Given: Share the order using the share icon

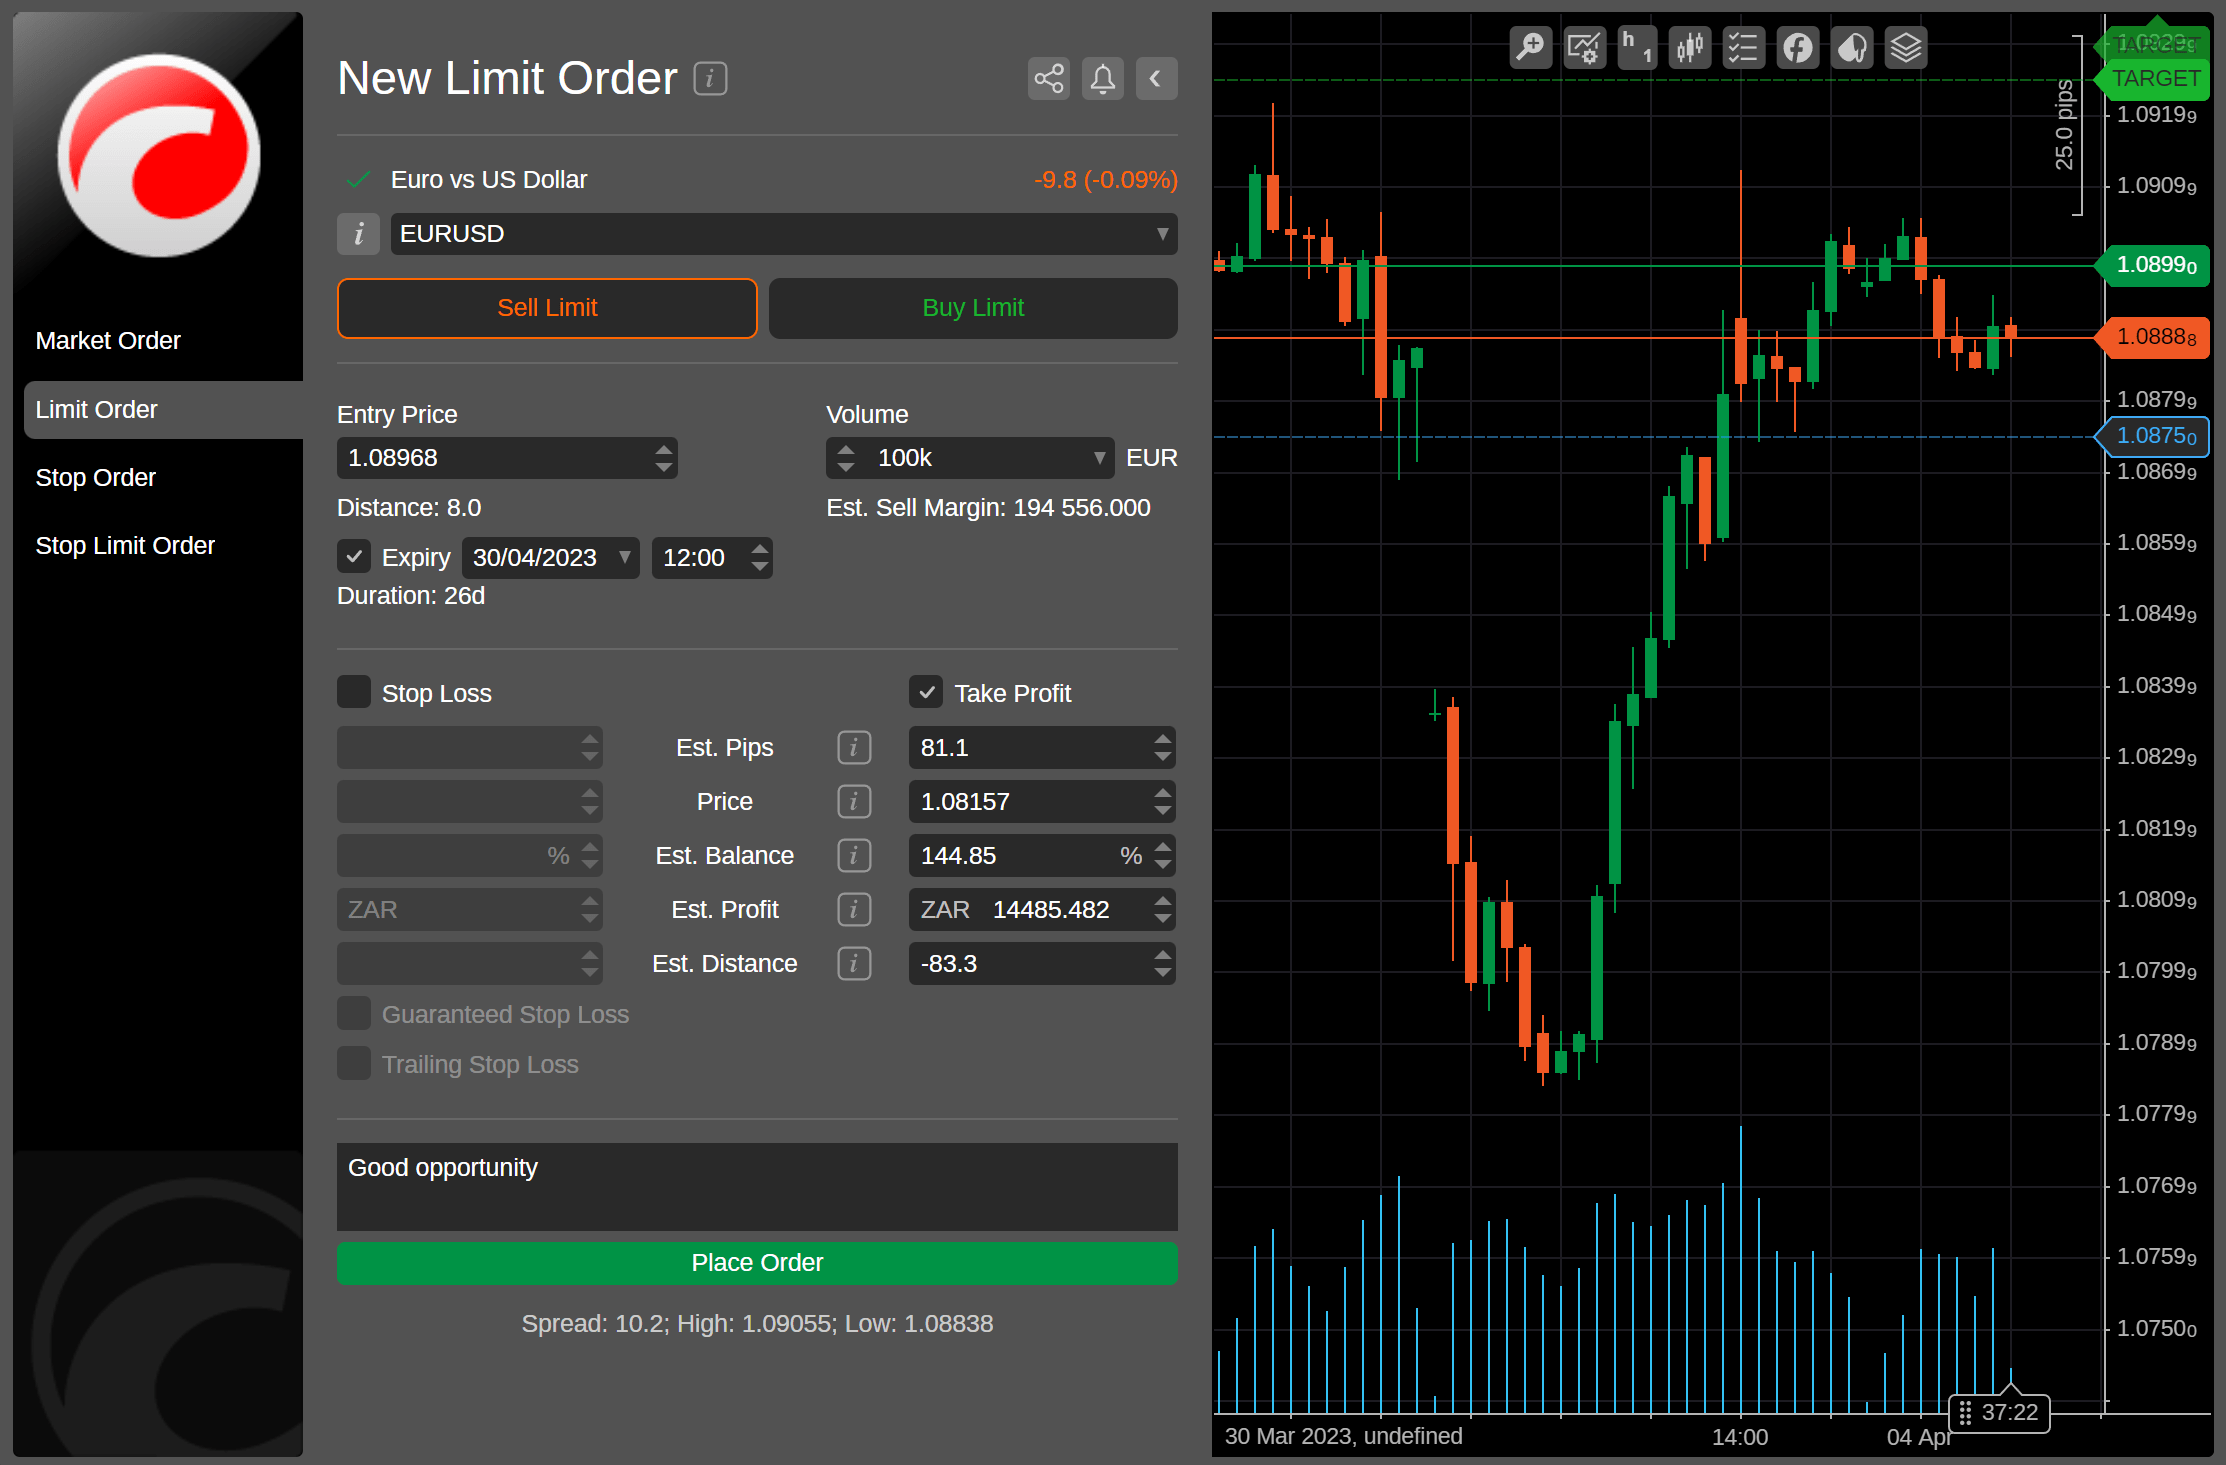Looking at the screenshot, I should coord(1049,78).
